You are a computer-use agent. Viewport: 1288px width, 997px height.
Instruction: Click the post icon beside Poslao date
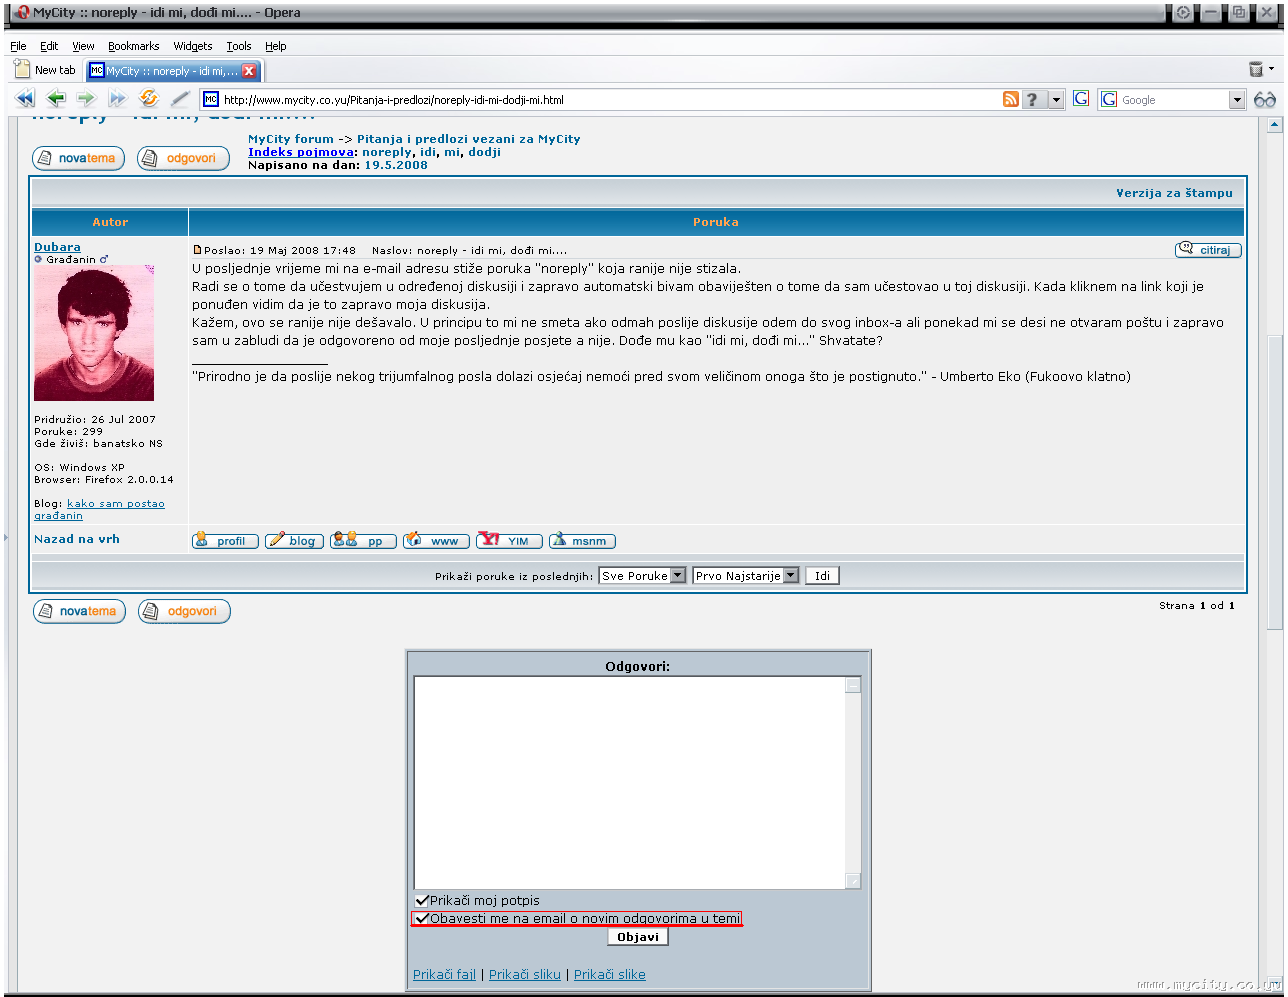[x=198, y=249]
